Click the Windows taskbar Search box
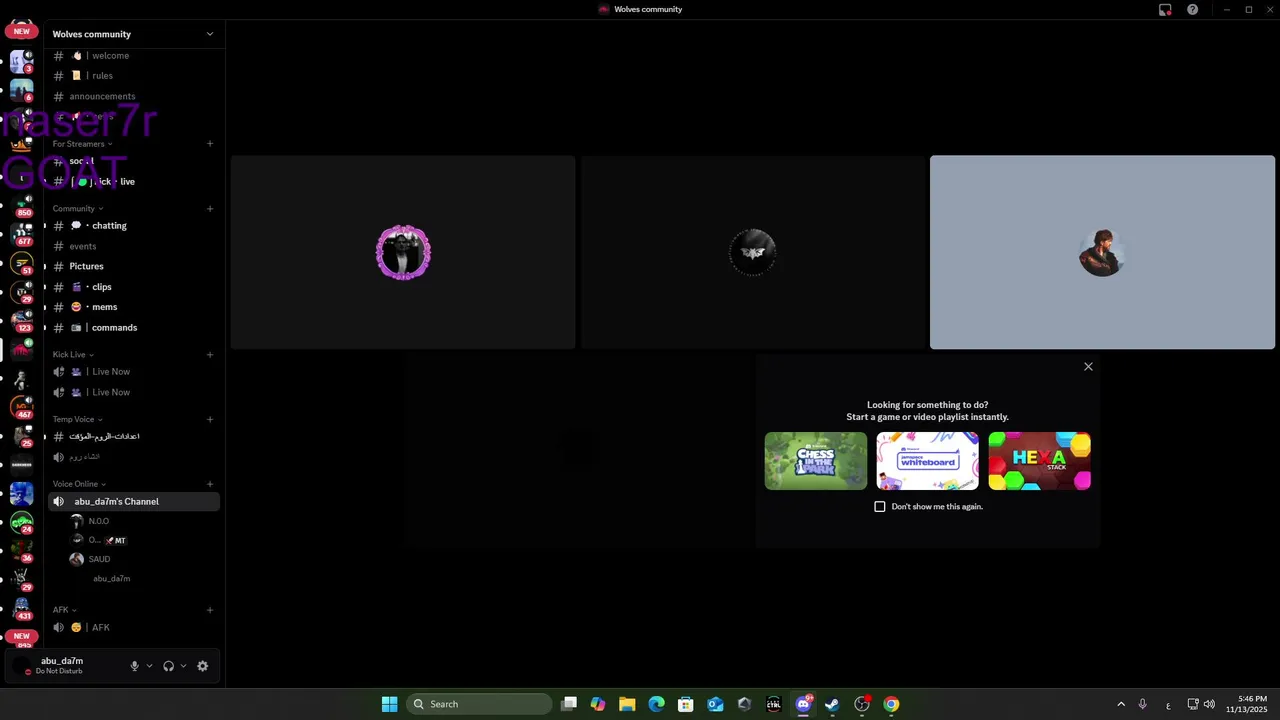 tap(479, 704)
